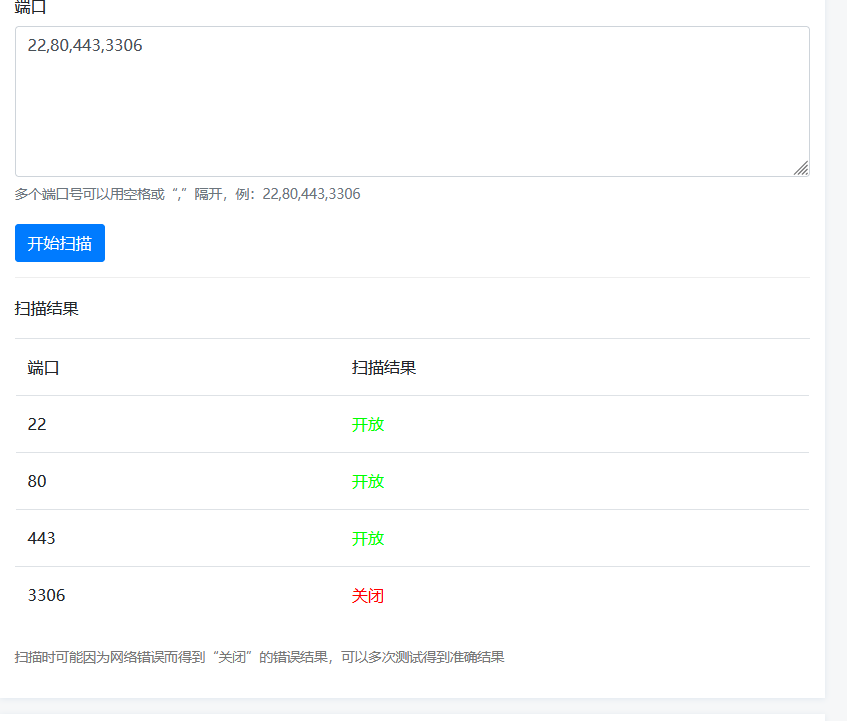Click 关闭 status for port 3306
The width and height of the screenshot is (847, 721).
(x=368, y=596)
